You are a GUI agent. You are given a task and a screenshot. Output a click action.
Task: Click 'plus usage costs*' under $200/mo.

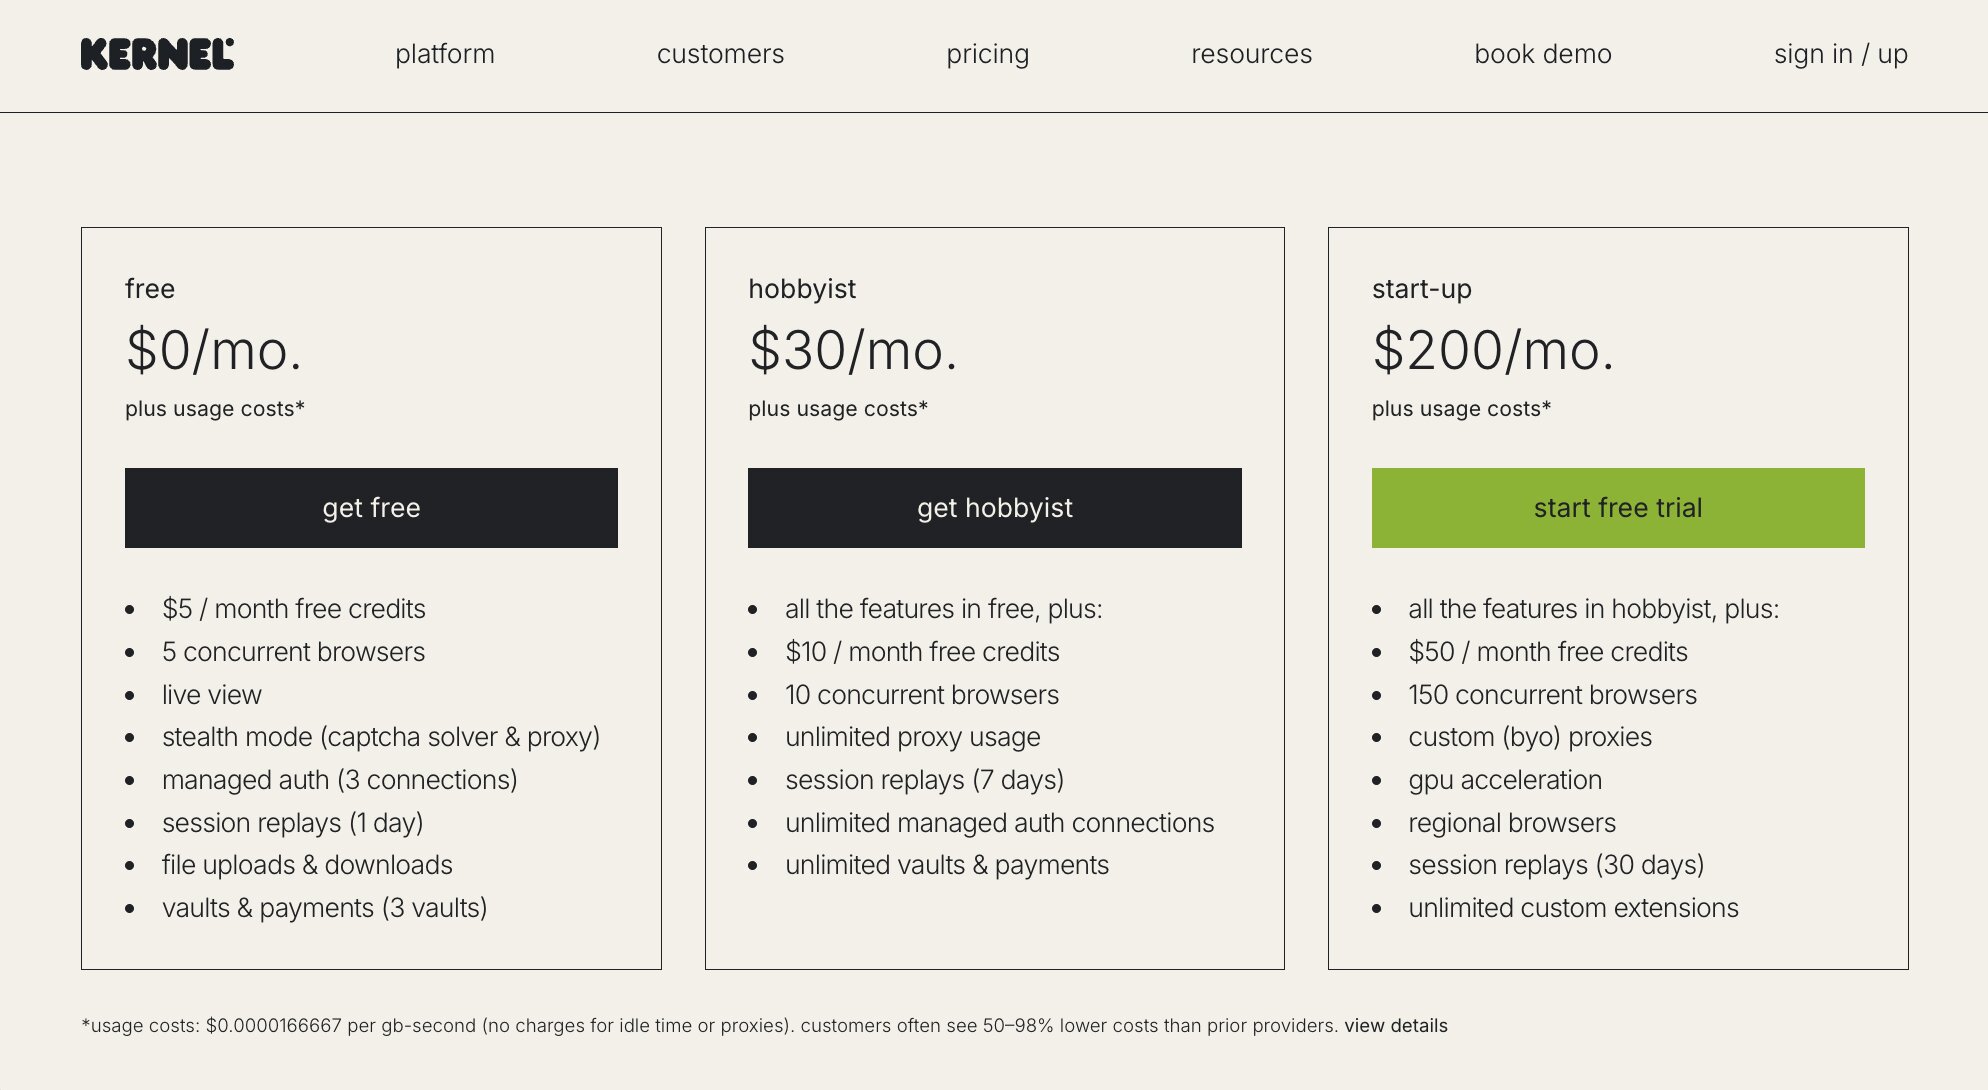(1461, 409)
